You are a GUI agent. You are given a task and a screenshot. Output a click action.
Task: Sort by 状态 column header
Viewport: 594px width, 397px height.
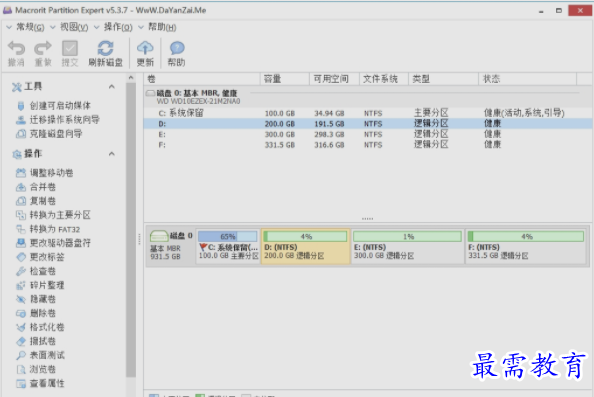tap(527, 79)
